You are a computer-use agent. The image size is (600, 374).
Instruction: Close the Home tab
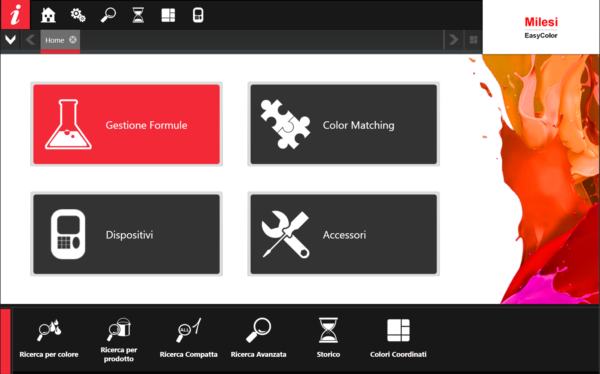click(73, 40)
